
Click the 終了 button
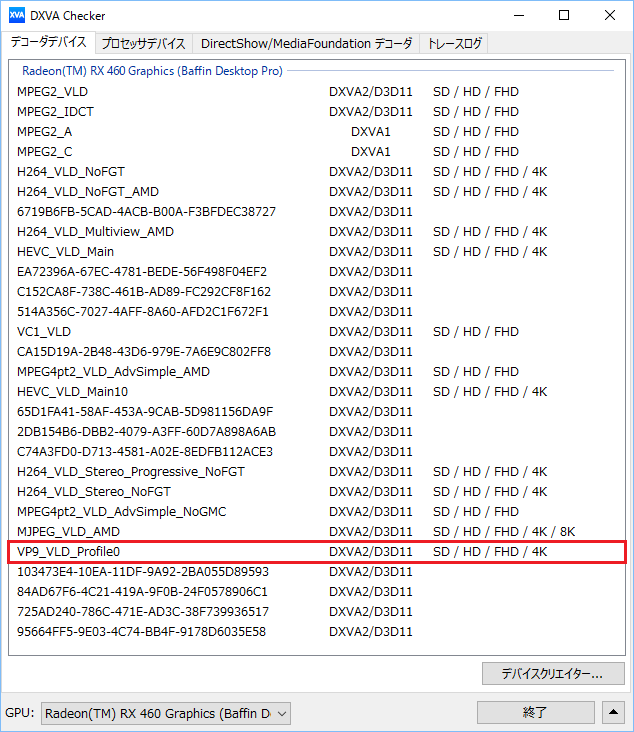pyautogui.click(x=535, y=713)
